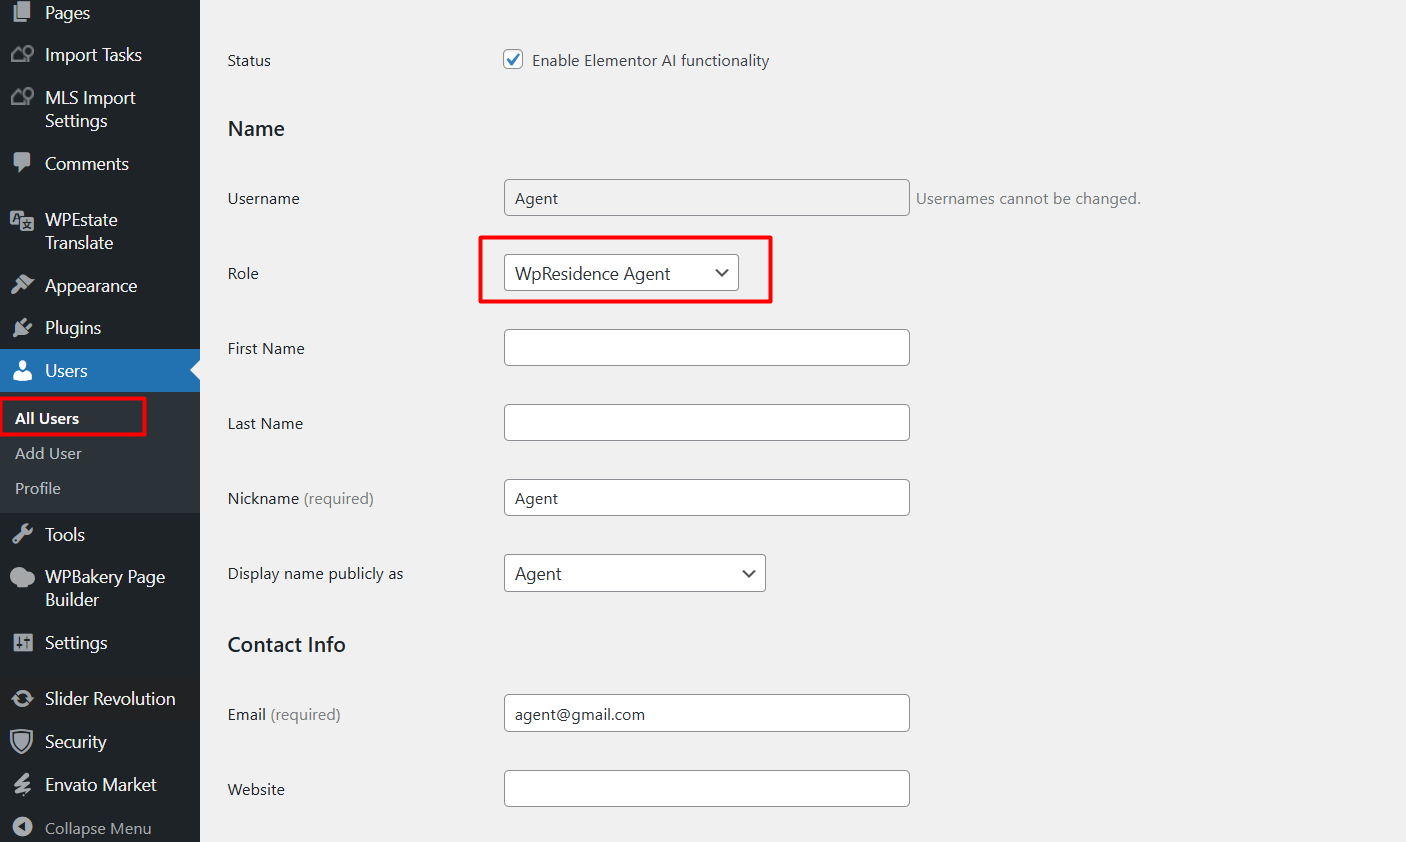Screen dimensions: 1406x842
Task: Click the Name section heading
Action: click(256, 128)
